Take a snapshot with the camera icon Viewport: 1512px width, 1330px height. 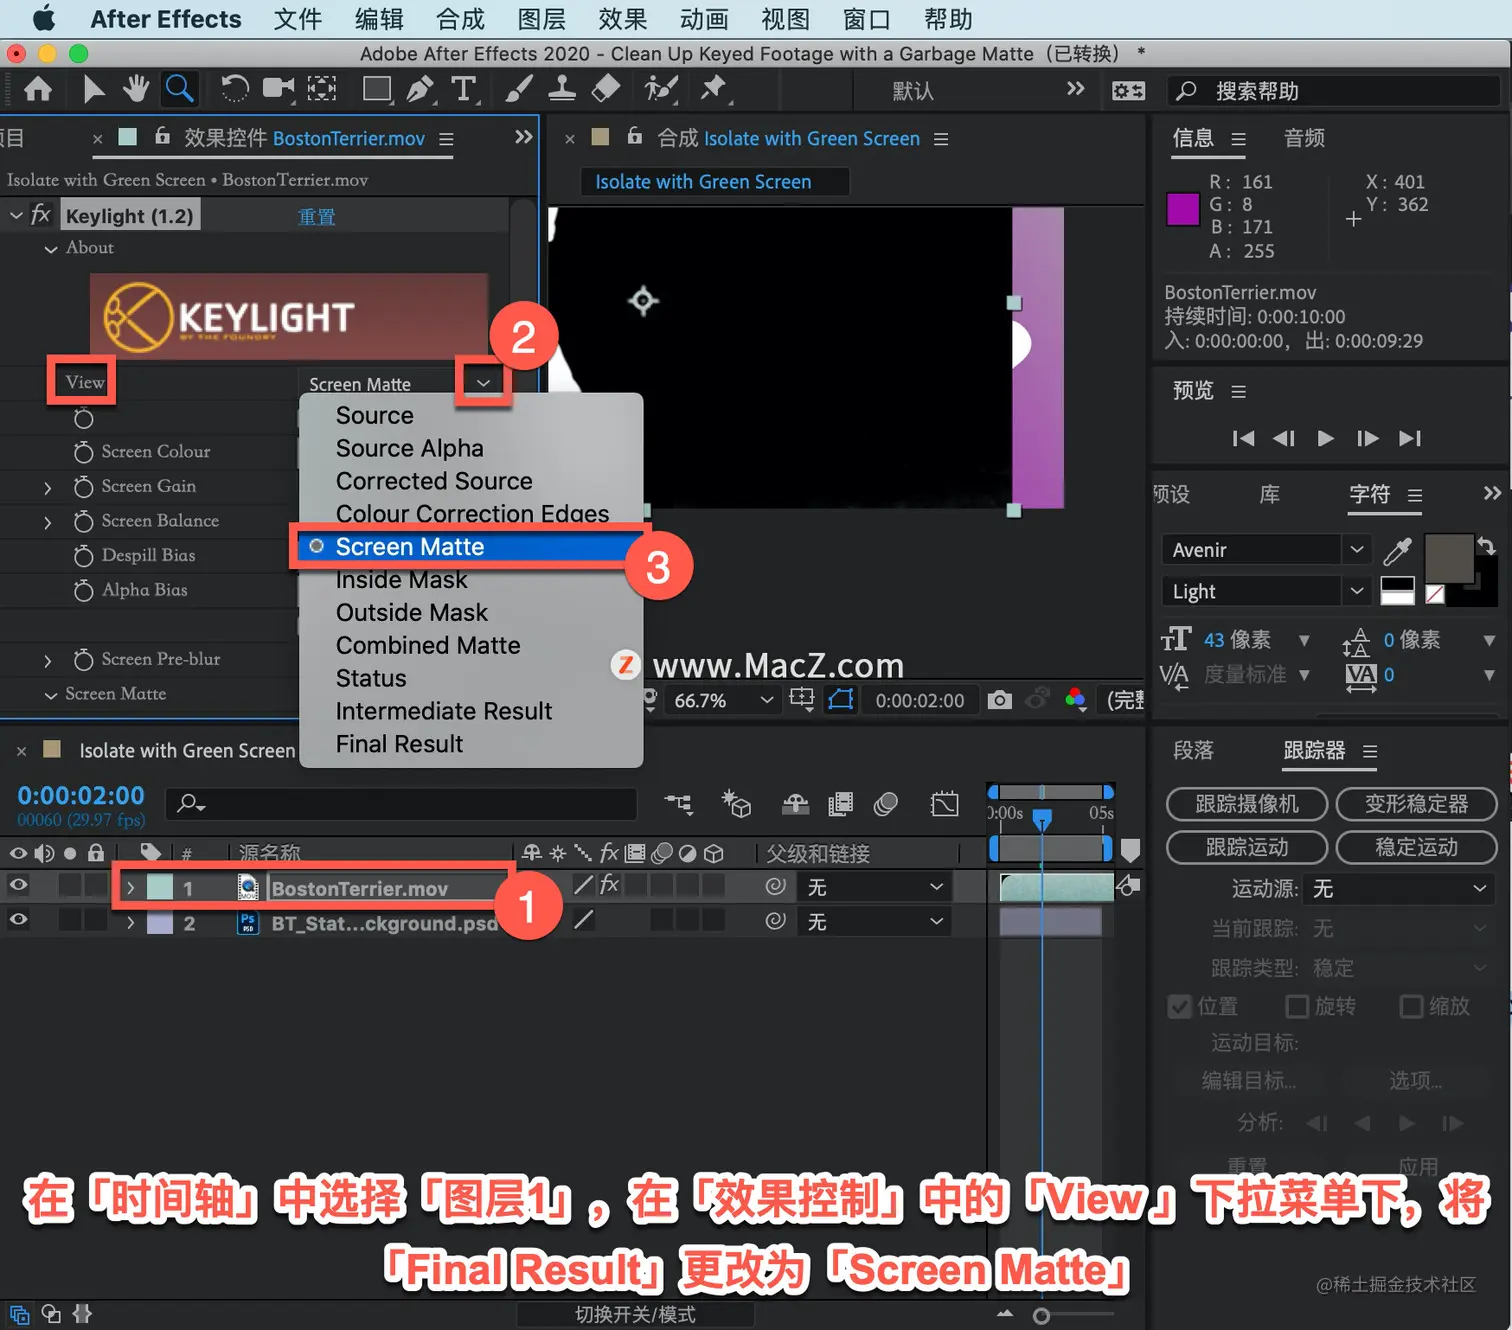999,700
